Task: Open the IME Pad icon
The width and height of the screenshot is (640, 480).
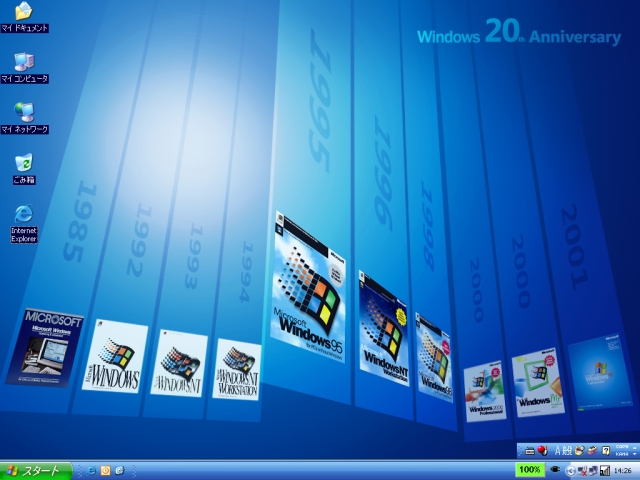Action: [580, 451]
